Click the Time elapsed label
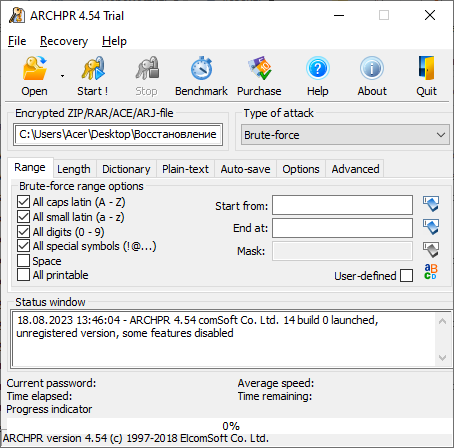This screenshot has width=454, height=448. pos(39,396)
